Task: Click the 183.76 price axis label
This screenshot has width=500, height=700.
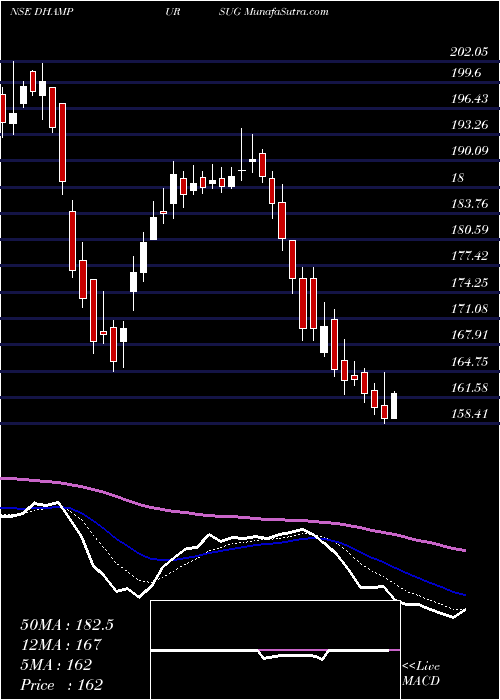Action: [470, 204]
